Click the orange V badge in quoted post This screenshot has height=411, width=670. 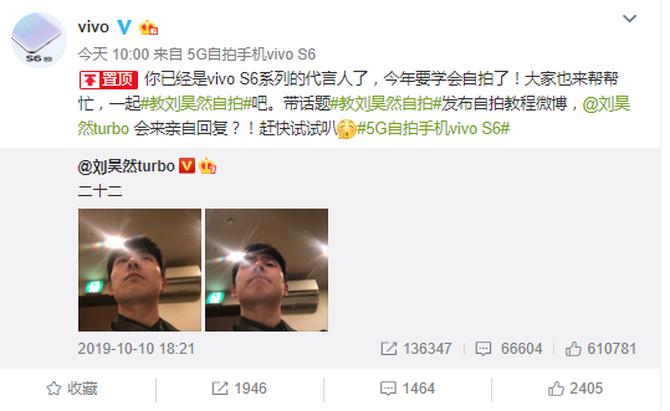(187, 166)
